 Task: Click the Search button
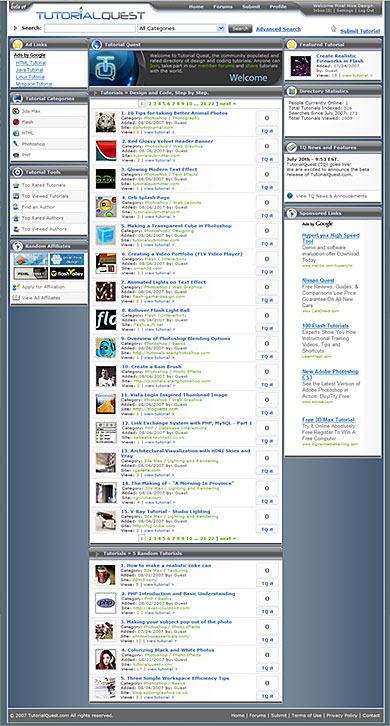coord(240,29)
